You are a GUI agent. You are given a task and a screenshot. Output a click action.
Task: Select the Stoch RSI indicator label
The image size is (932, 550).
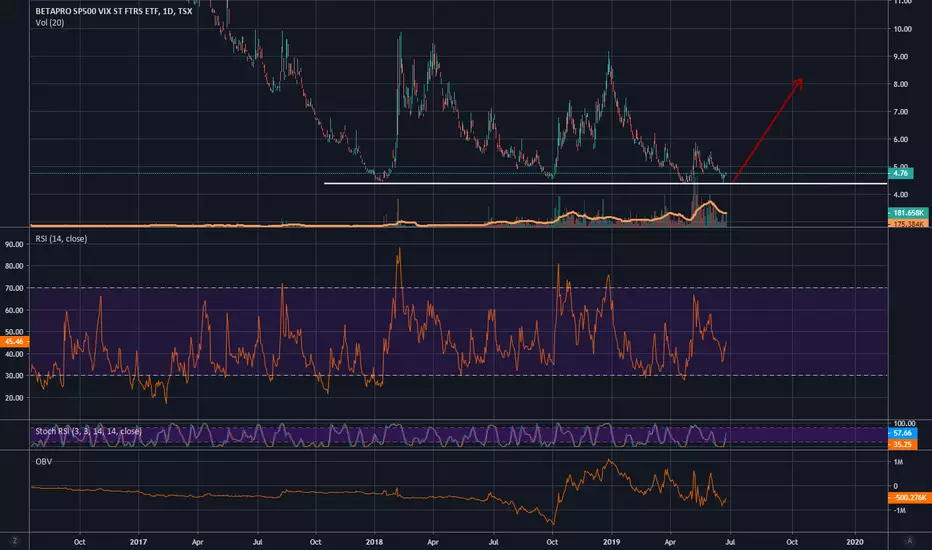(88, 431)
